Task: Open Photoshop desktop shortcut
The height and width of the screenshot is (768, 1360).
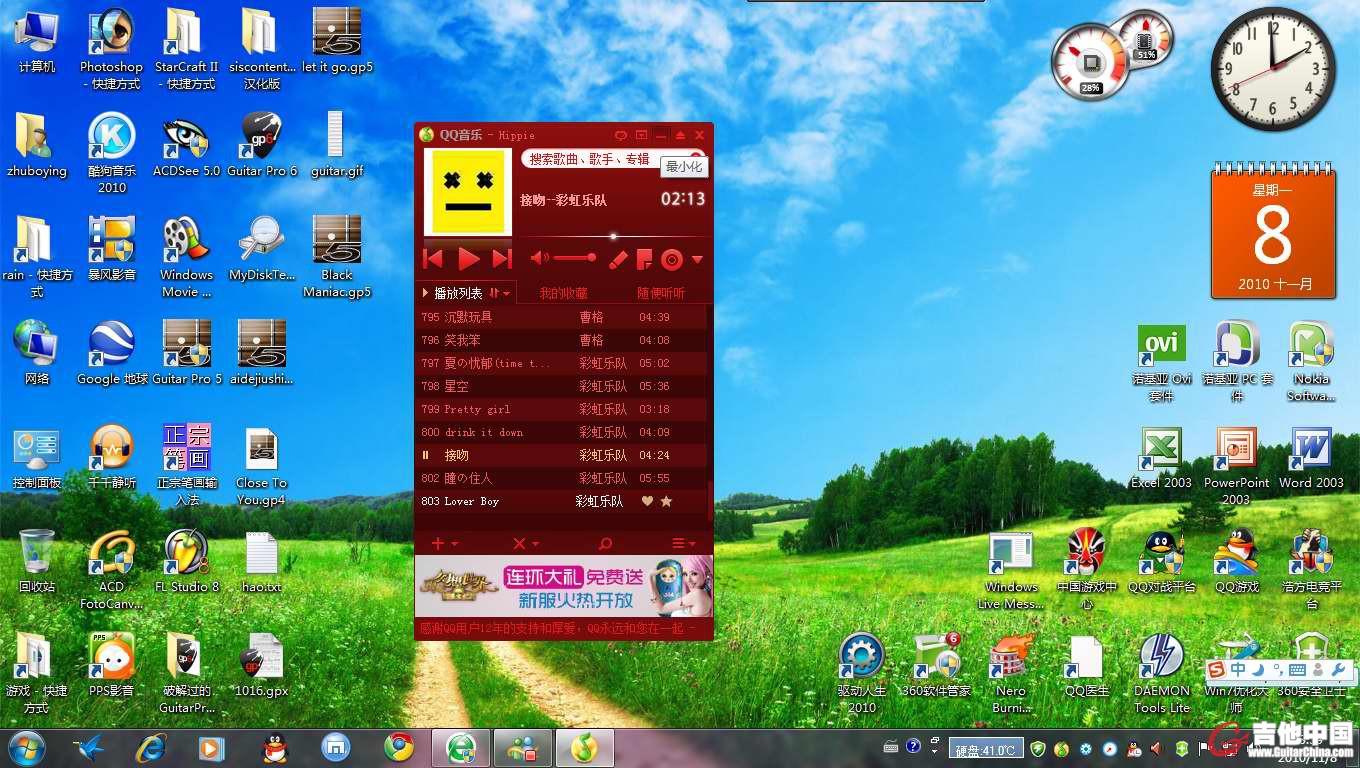Action: [111, 49]
